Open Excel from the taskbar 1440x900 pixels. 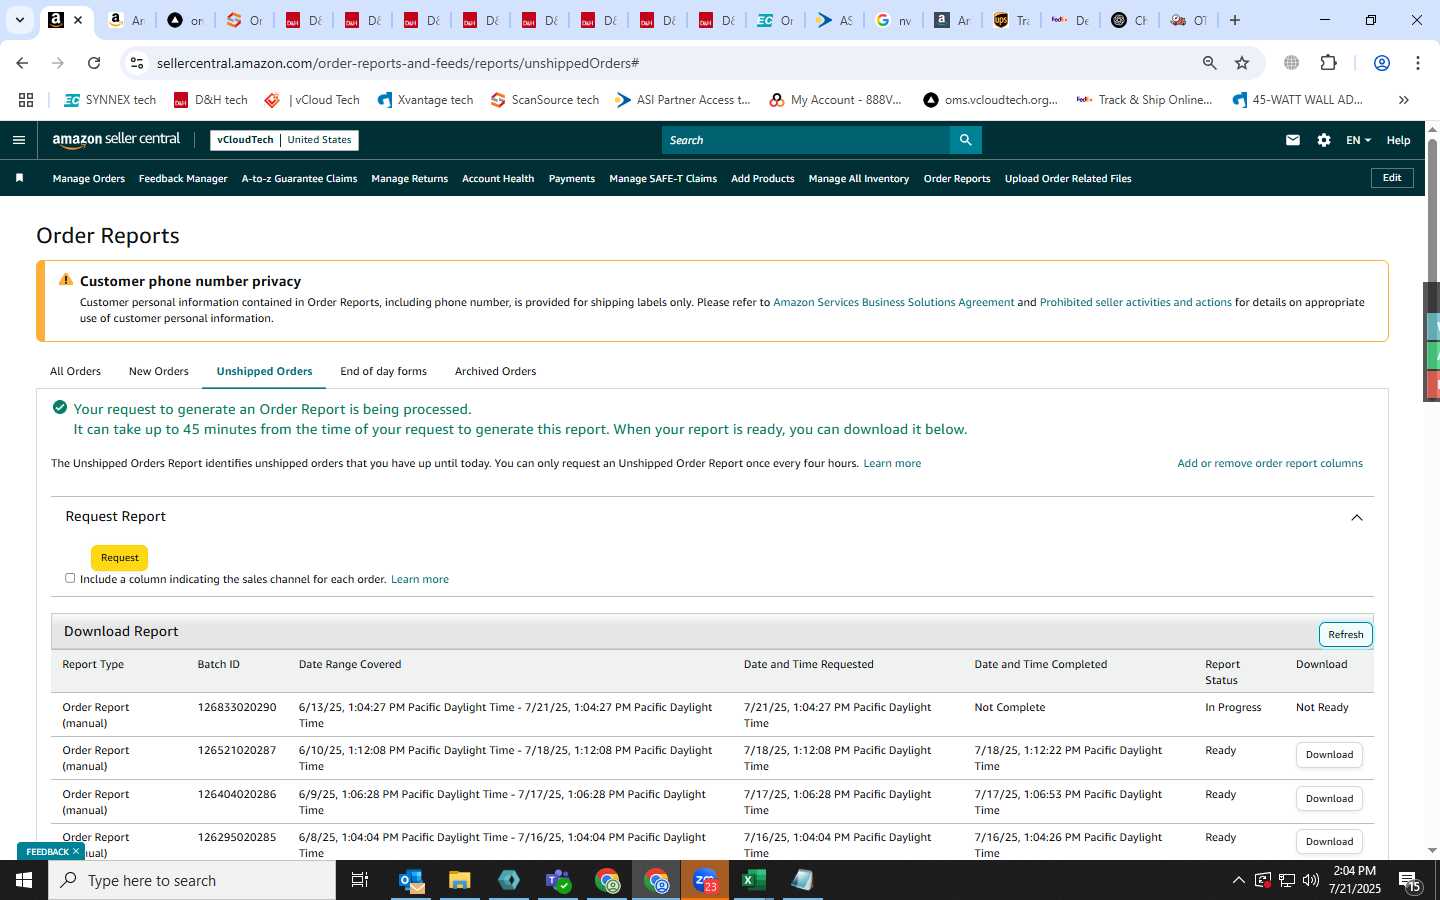point(754,880)
